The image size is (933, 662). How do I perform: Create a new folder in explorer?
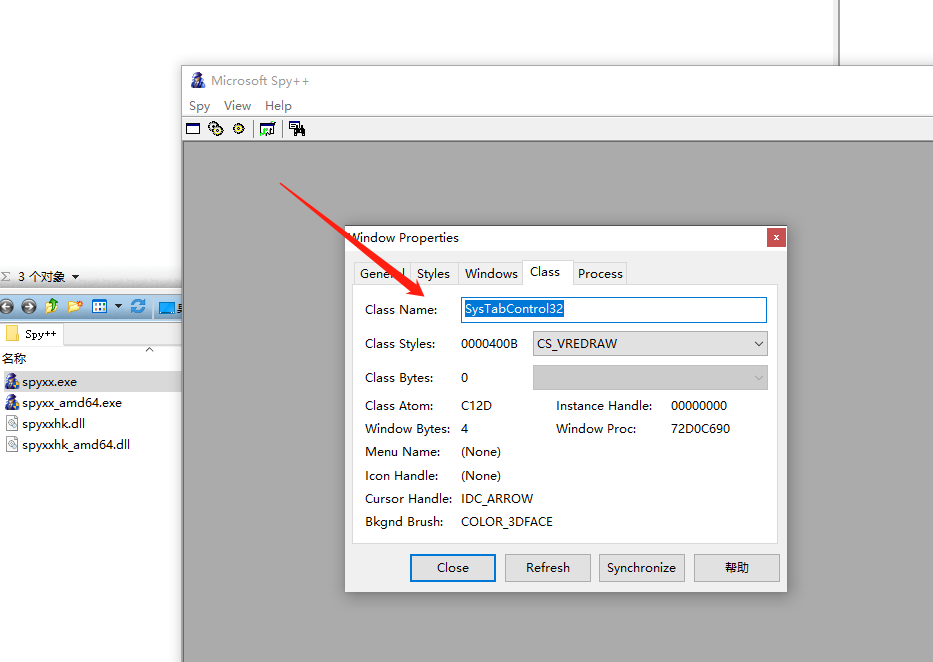74,306
